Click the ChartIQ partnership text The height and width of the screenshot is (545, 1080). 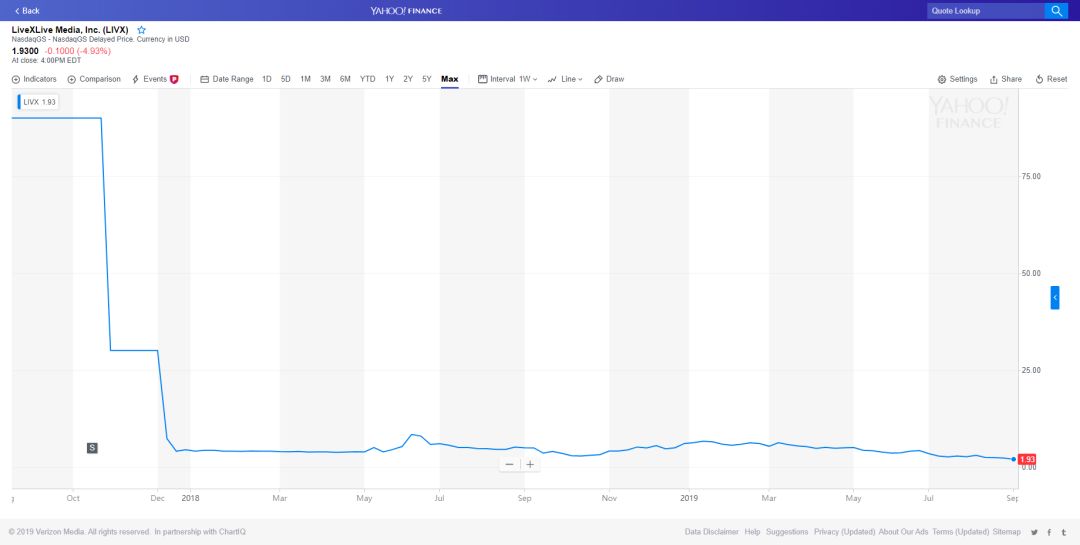click(x=200, y=532)
